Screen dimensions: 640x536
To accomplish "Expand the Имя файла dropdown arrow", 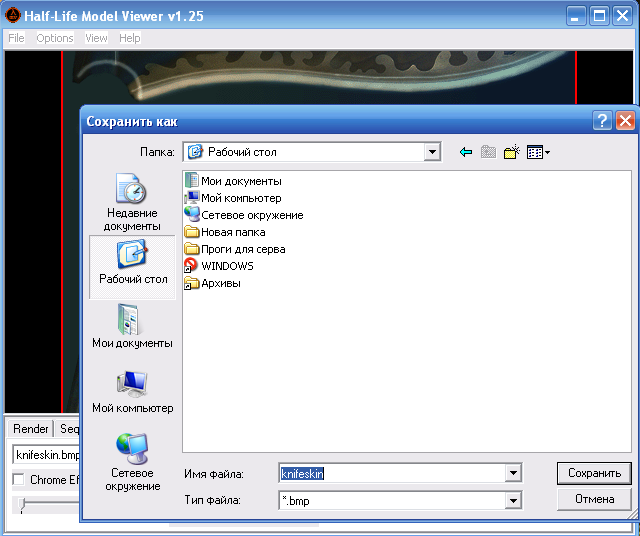I will coord(513,473).
